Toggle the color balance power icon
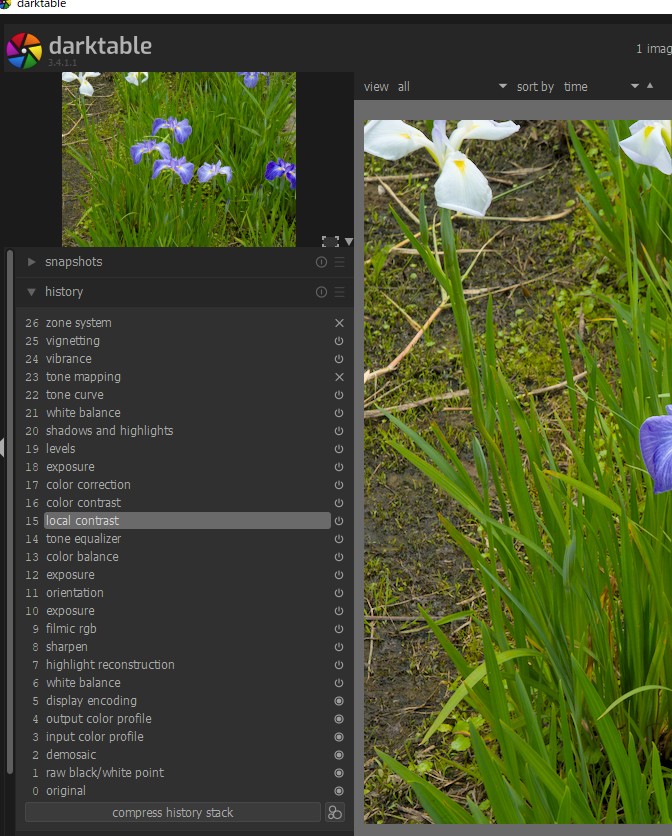672x836 pixels. (x=339, y=557)
